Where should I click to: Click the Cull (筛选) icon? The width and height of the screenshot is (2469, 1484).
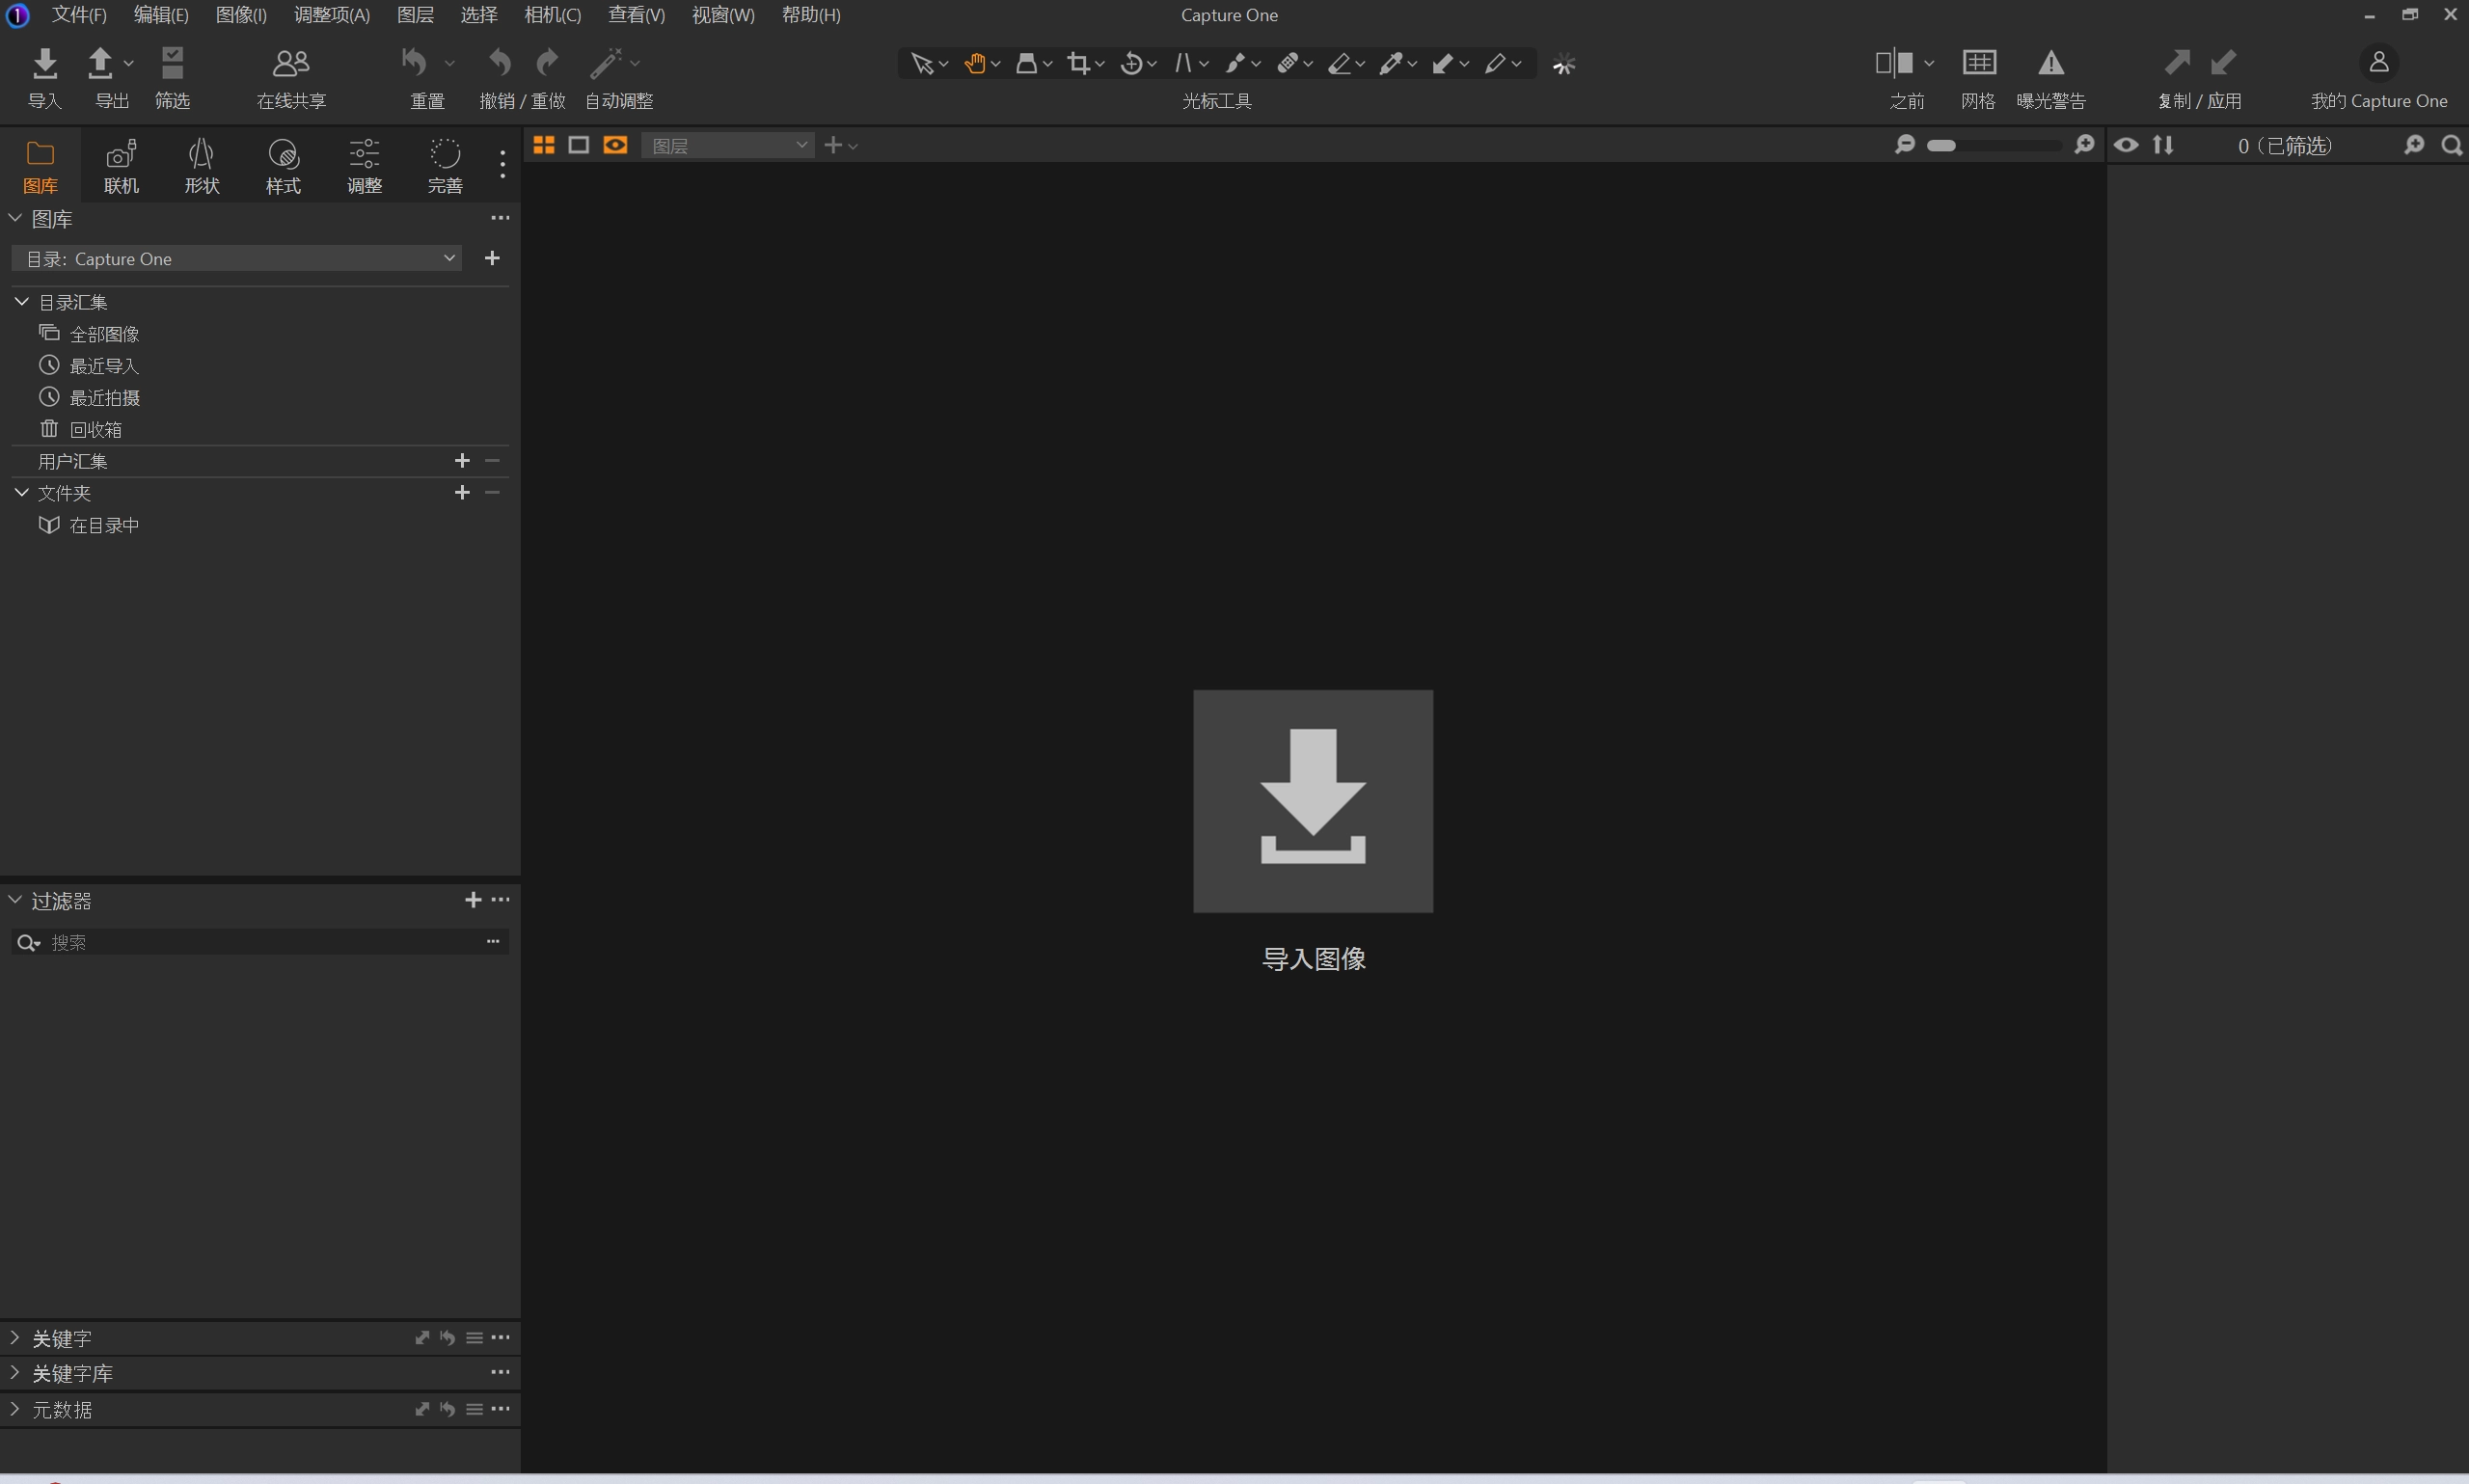click(172, 64)
